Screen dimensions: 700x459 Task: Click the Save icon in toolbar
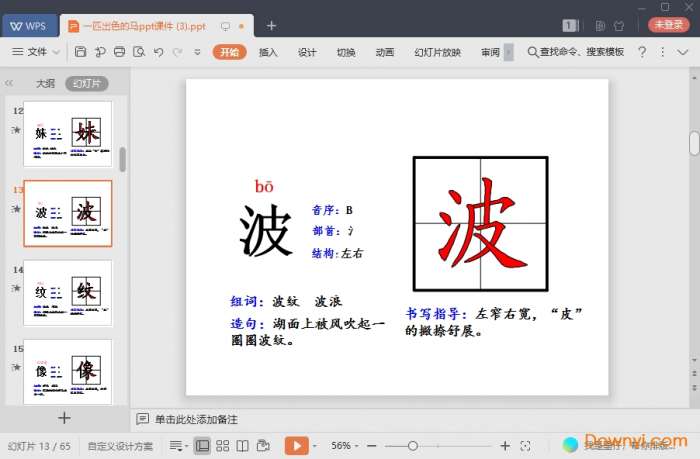coord(80,52)
